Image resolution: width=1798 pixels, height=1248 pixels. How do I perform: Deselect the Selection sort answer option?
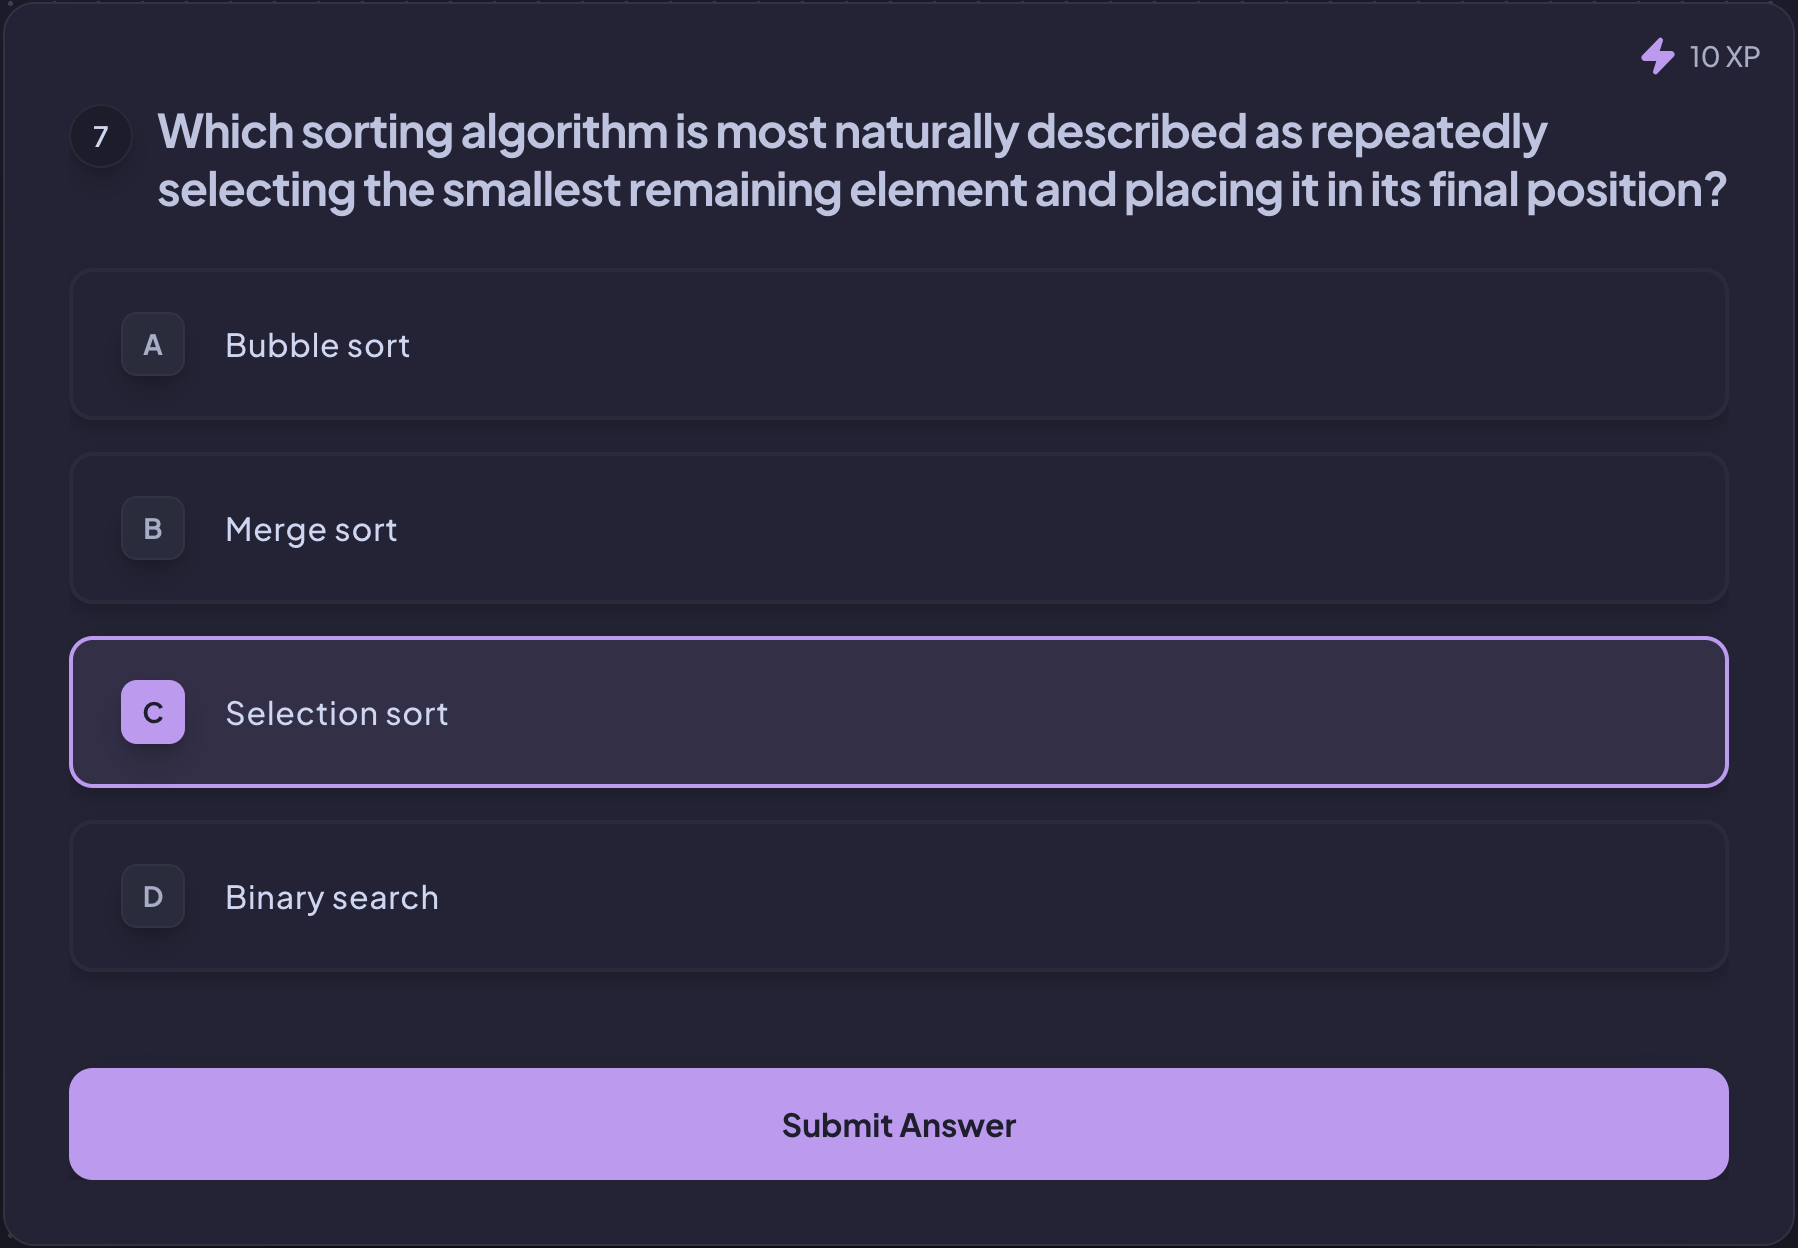click(x=899, y=713)
